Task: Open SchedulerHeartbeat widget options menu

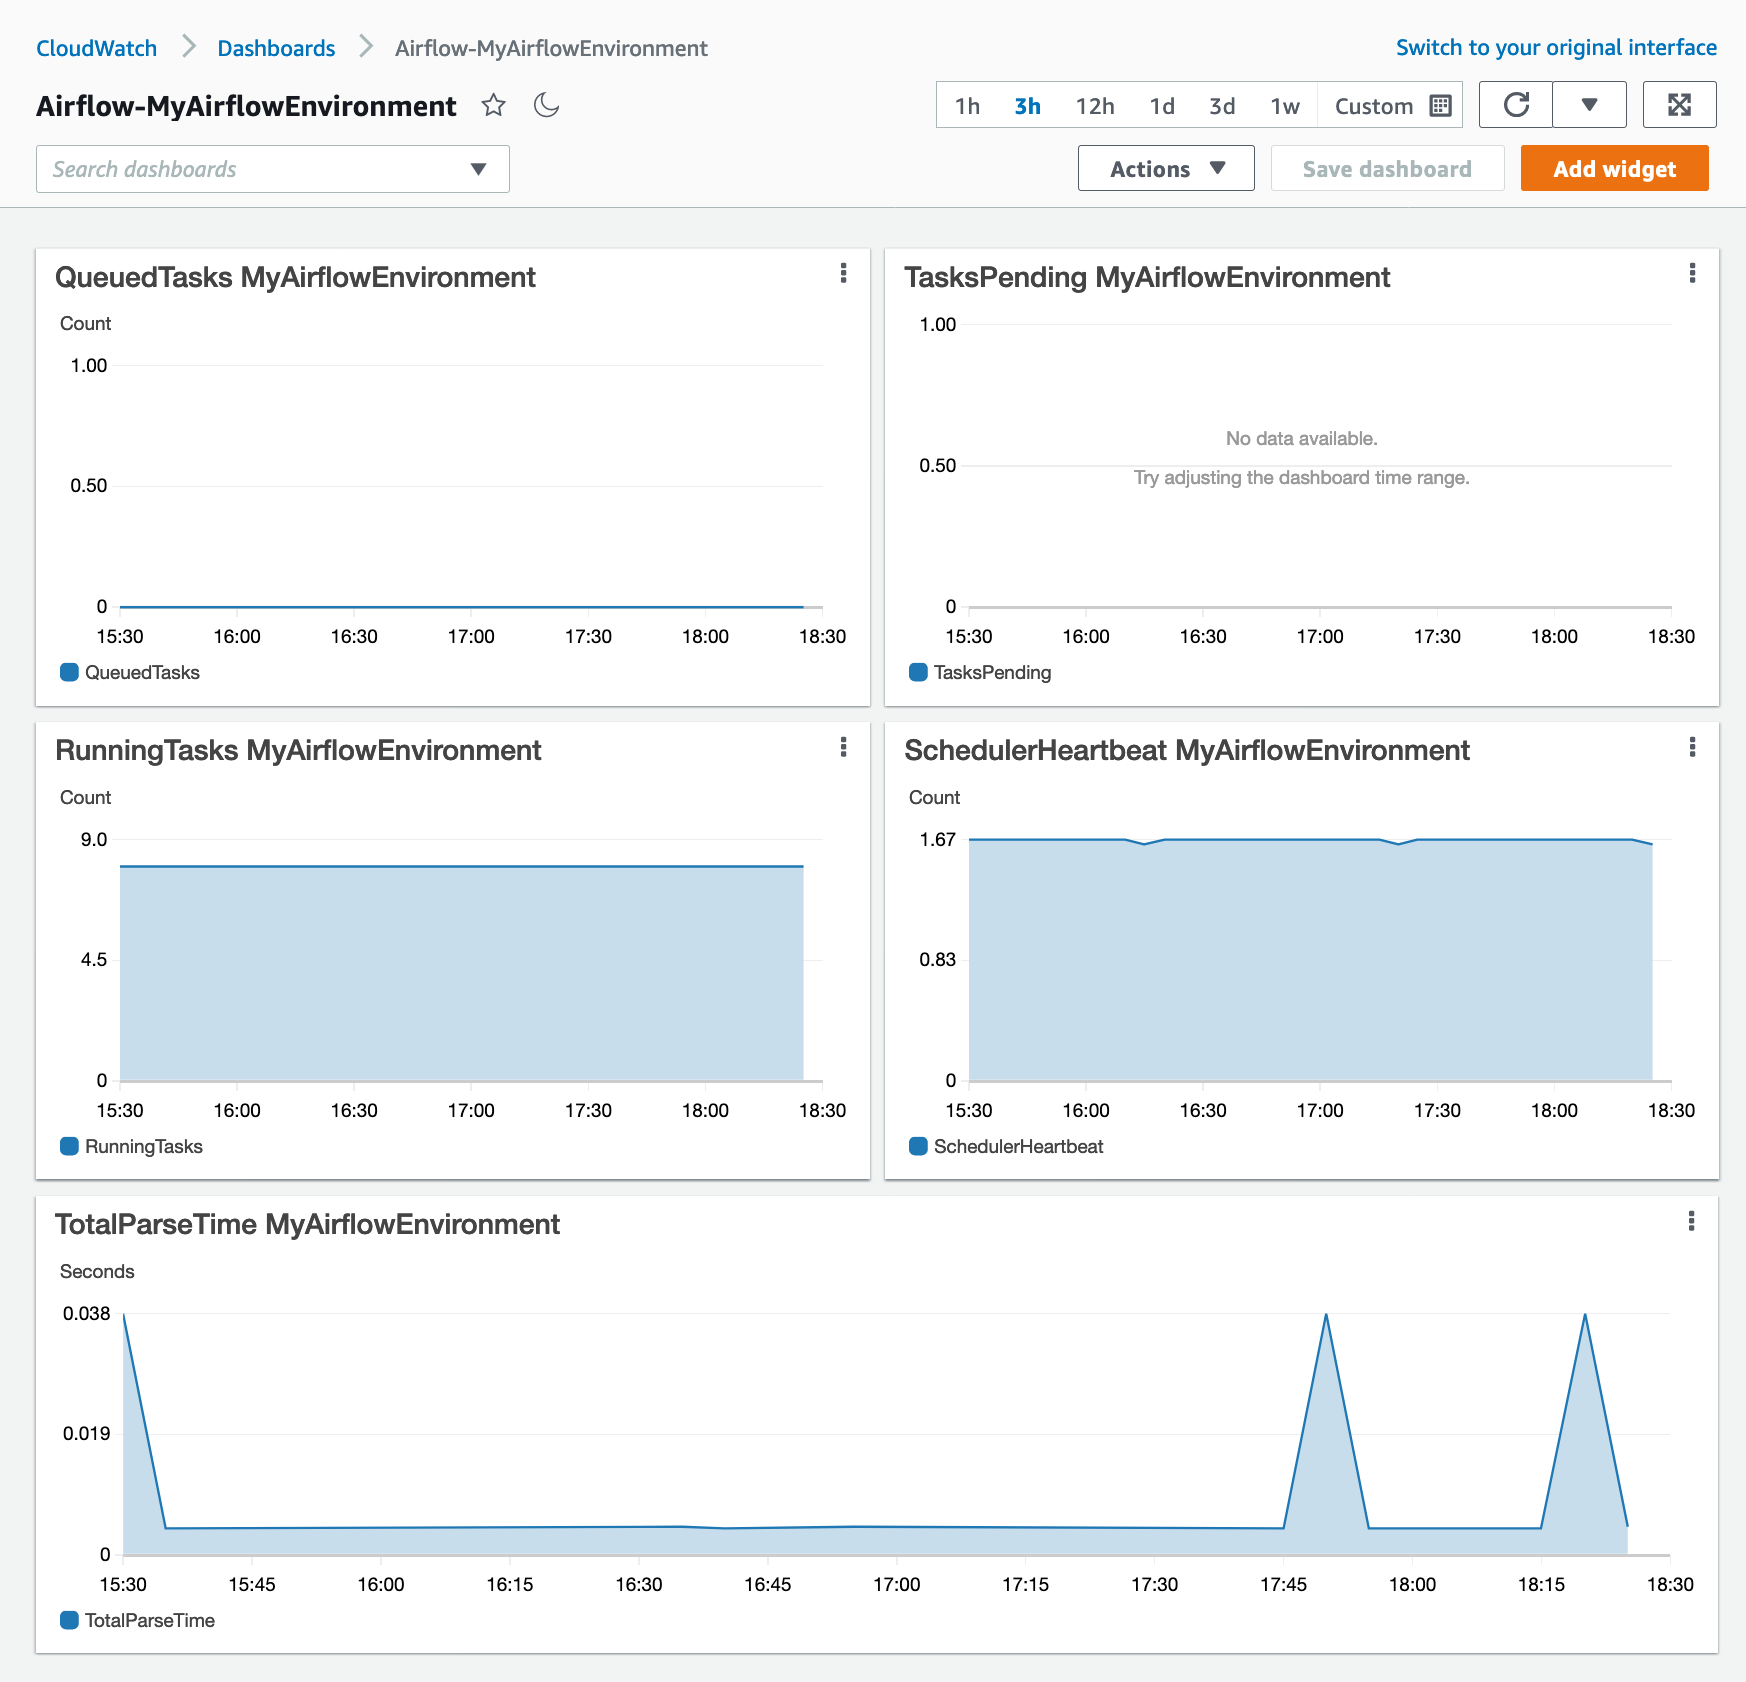Action: 1692,748
